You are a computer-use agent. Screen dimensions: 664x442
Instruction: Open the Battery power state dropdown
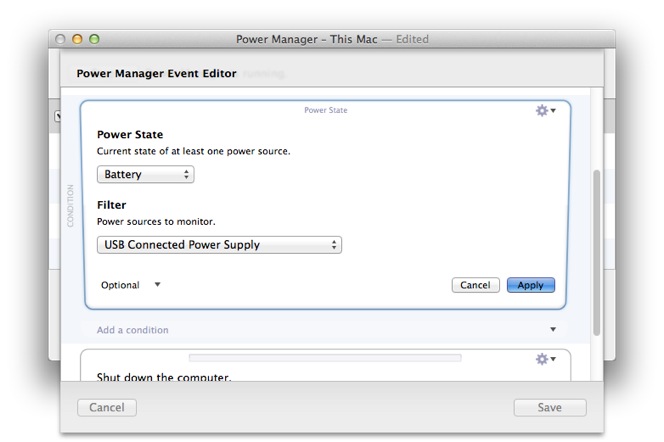tap(146, 174)
